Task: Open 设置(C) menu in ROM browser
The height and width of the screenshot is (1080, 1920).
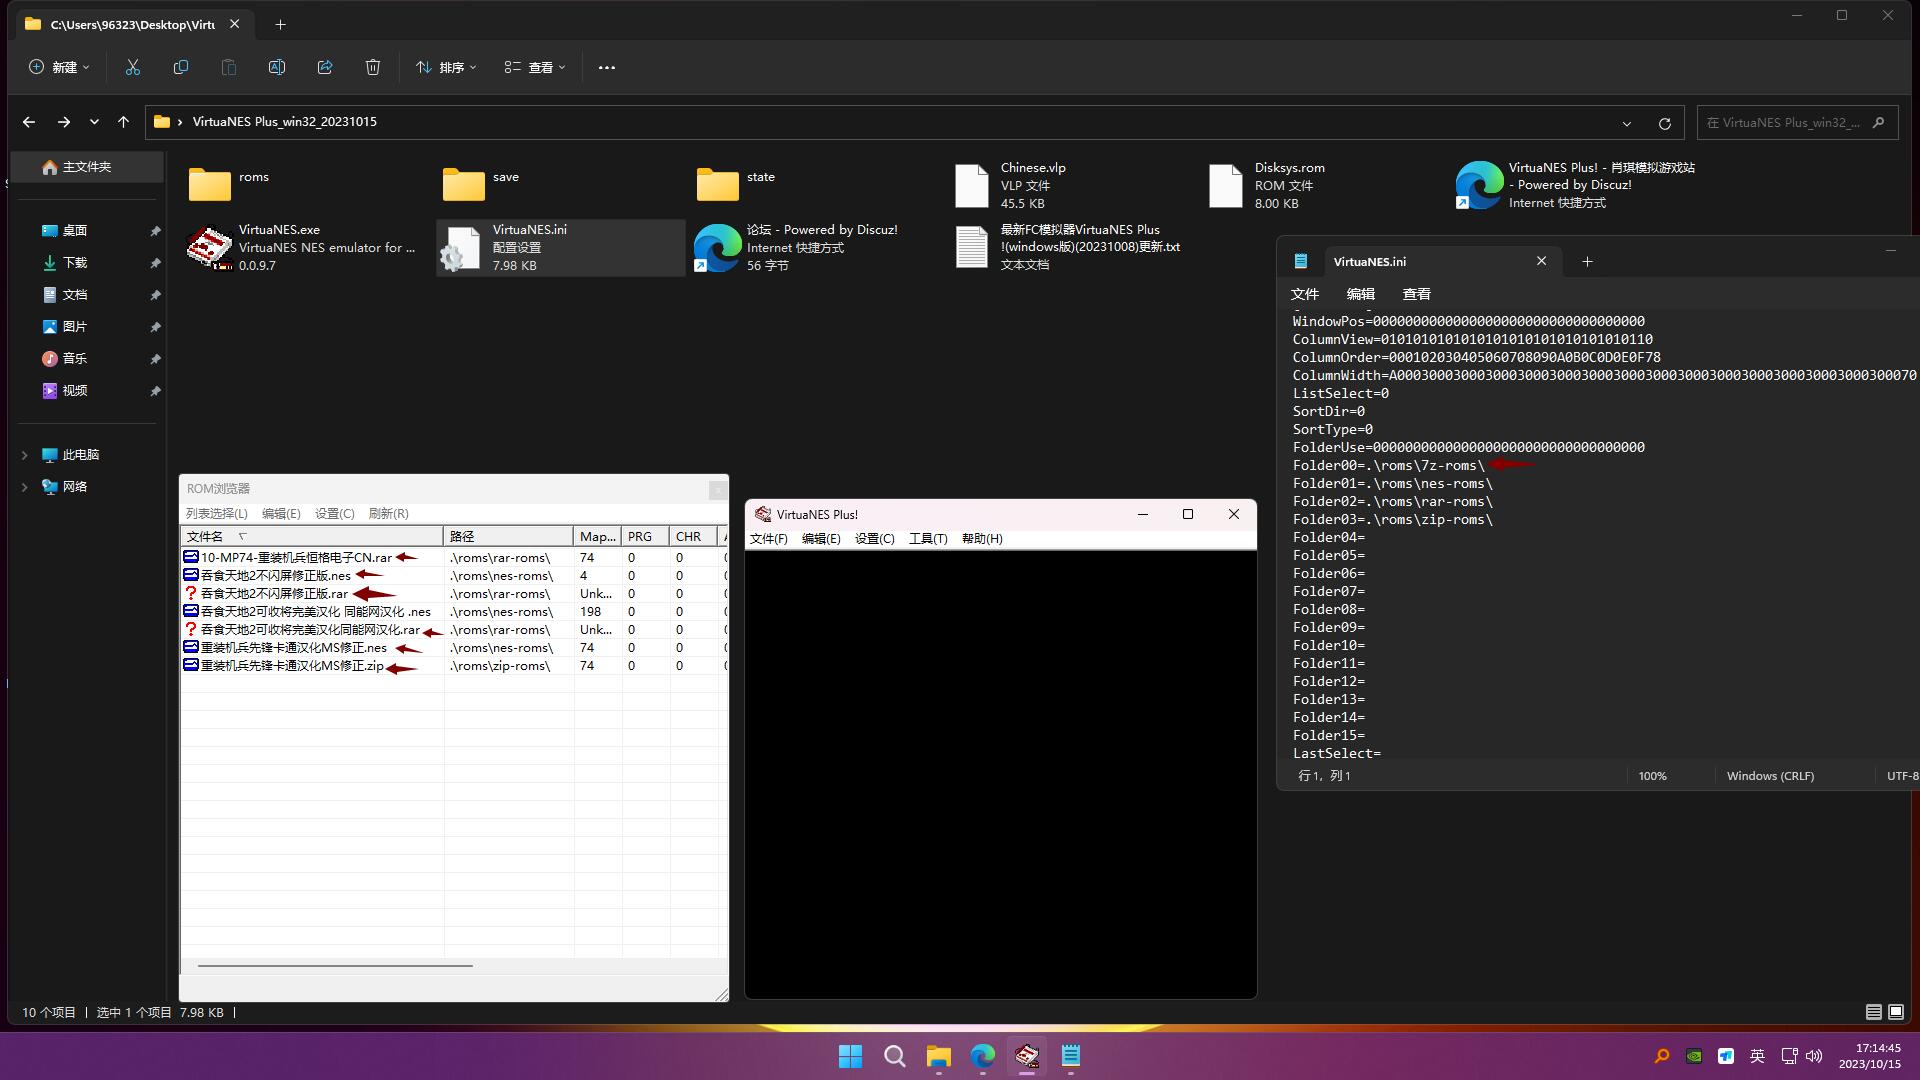Action: (x=335, y=514)
